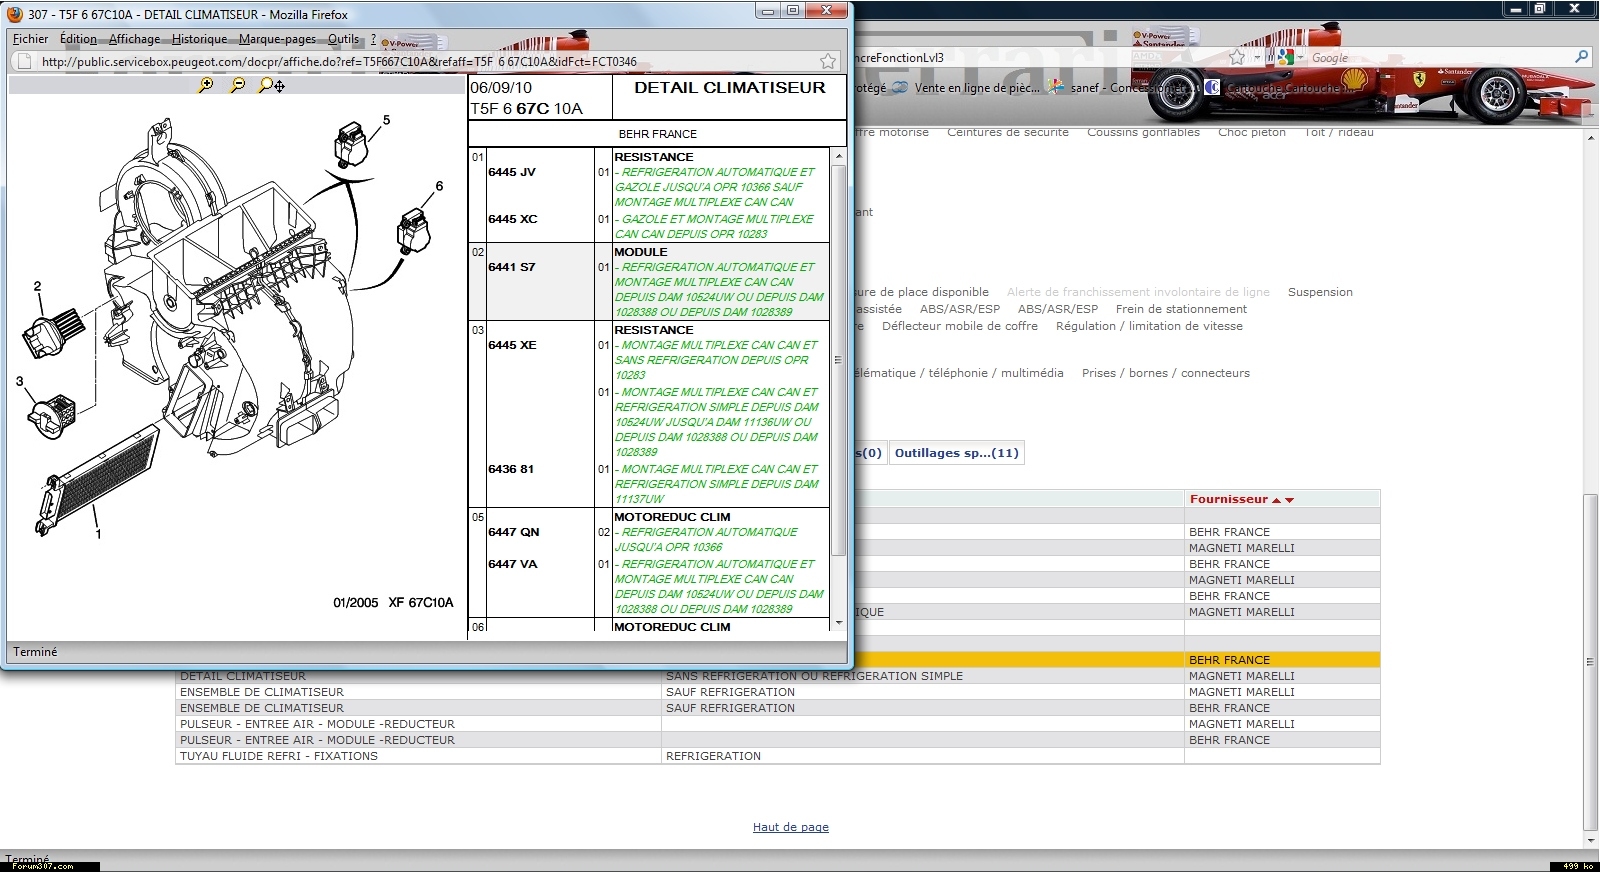
Task: Switch to Outillages sp...(11) tab
Action: coord(957,453)
